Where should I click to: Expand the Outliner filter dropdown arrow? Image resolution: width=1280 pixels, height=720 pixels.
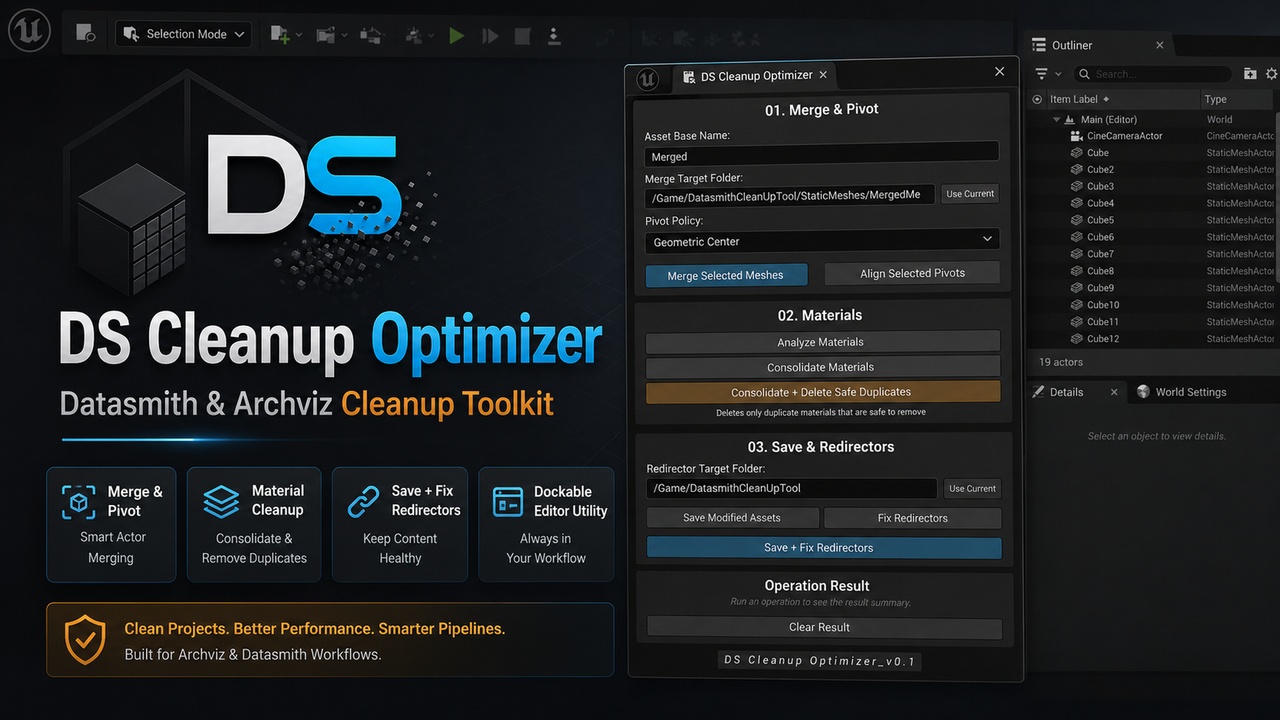coord(1058,75)
